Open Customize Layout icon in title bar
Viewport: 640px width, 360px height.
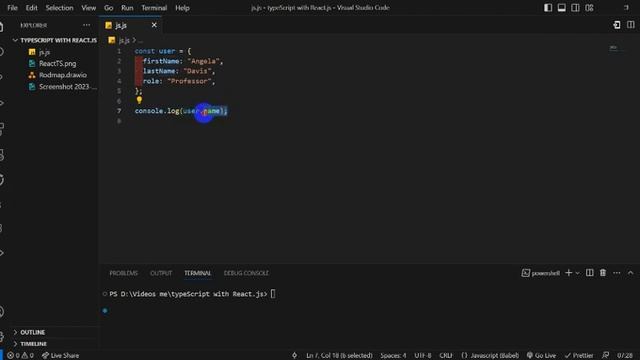[589, 8]
